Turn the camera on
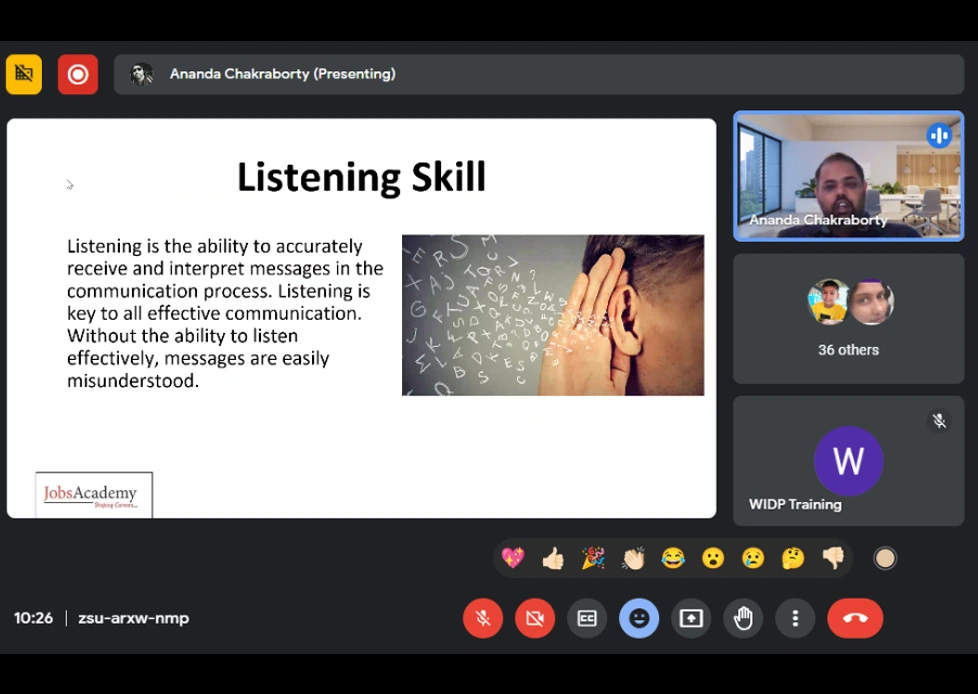Image resolution: width=978 pixels, height=694 pixels. pyautogui.click(x=535, y=618)
